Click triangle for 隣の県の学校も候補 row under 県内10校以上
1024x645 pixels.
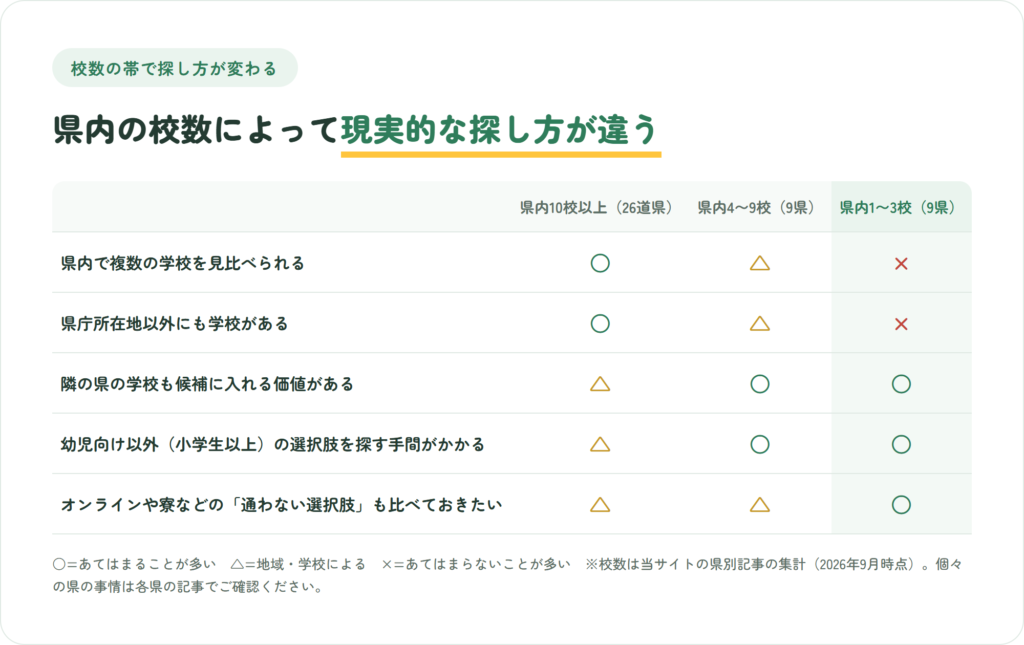pos(600,384)
